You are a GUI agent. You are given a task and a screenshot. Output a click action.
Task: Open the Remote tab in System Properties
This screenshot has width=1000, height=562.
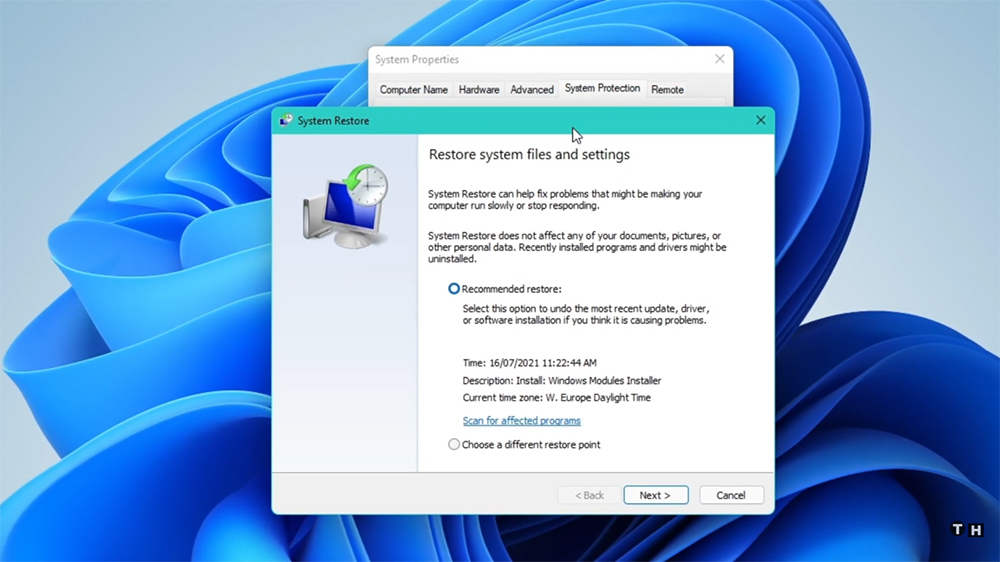coord(667,90)
